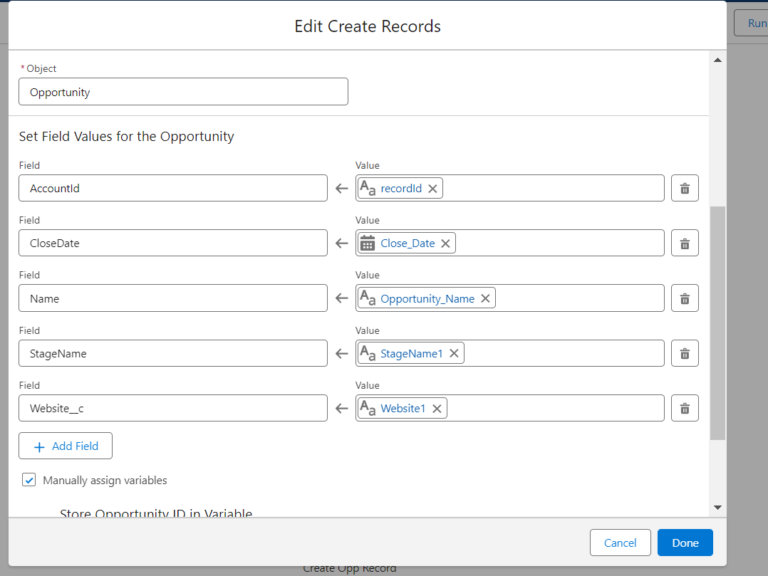This screenshot has height=576, width=768.
Task: Click the Website__c field input
Action: pyautogui.click(x=173, y=408)
